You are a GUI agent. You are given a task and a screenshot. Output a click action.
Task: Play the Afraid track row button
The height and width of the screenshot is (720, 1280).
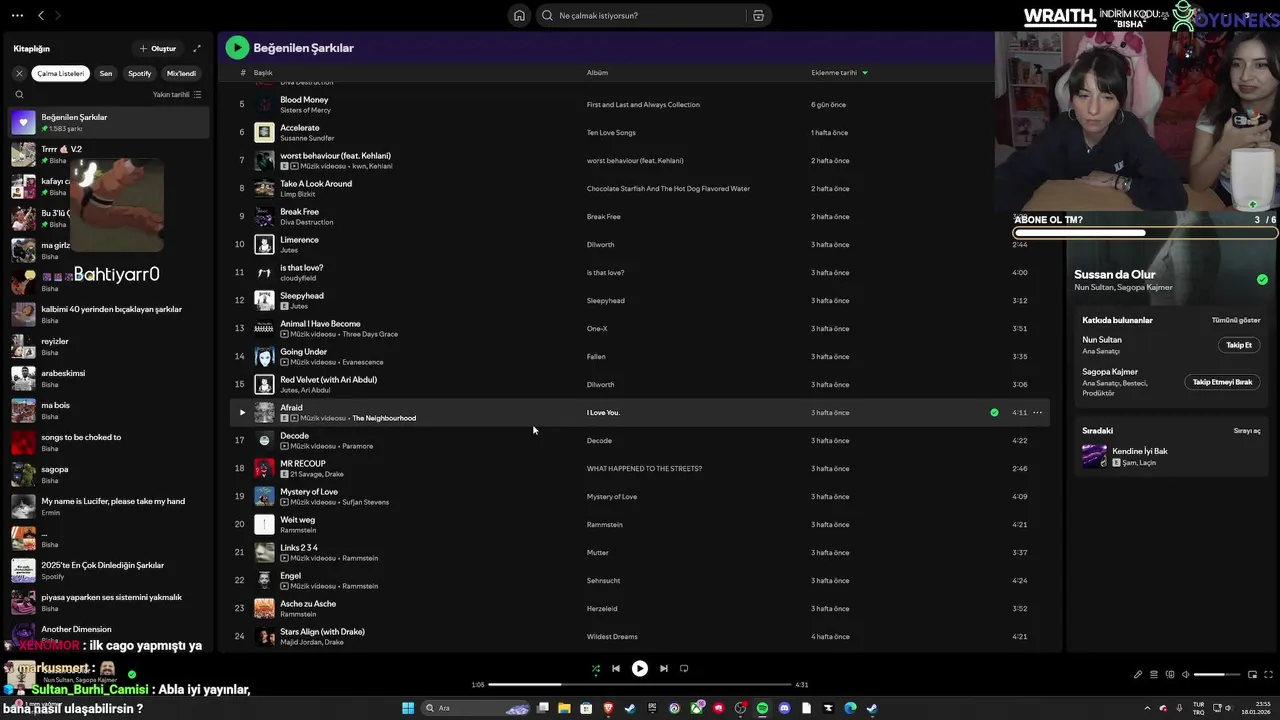tap(241, 412)
